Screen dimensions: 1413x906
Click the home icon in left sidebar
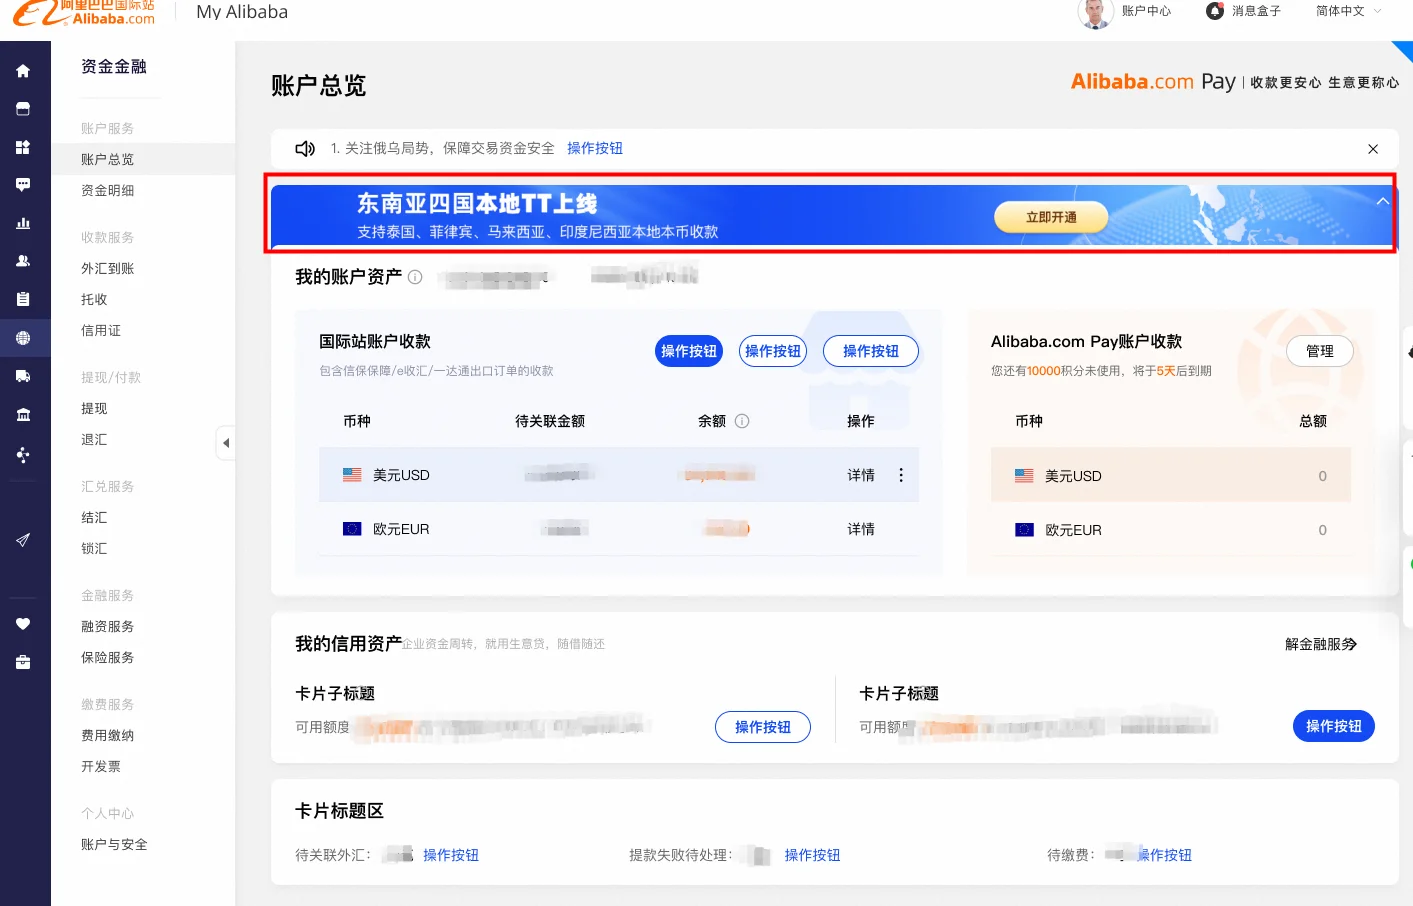[x=23, y=71]
